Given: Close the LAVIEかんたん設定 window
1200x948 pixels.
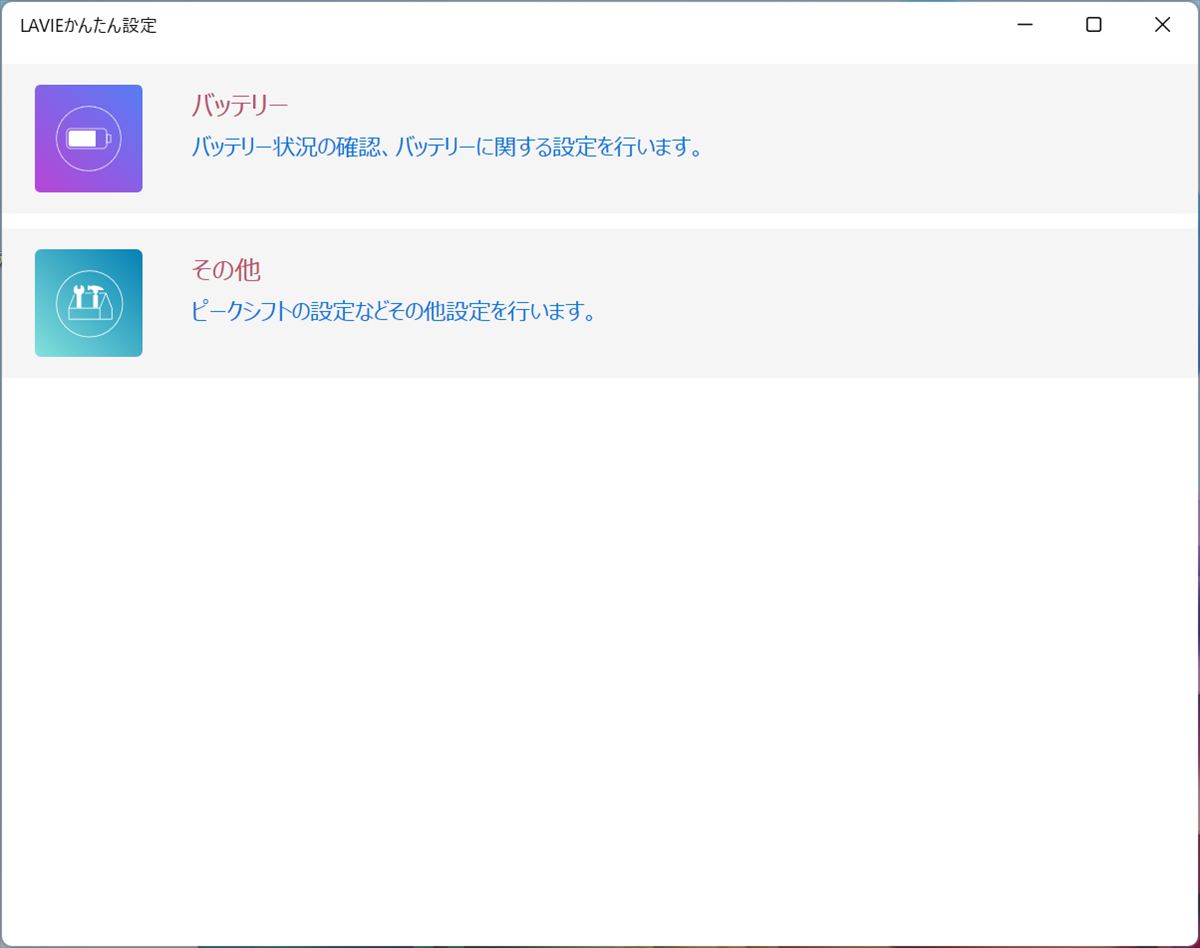Looking at the screenshot, I should point(1162,25).
